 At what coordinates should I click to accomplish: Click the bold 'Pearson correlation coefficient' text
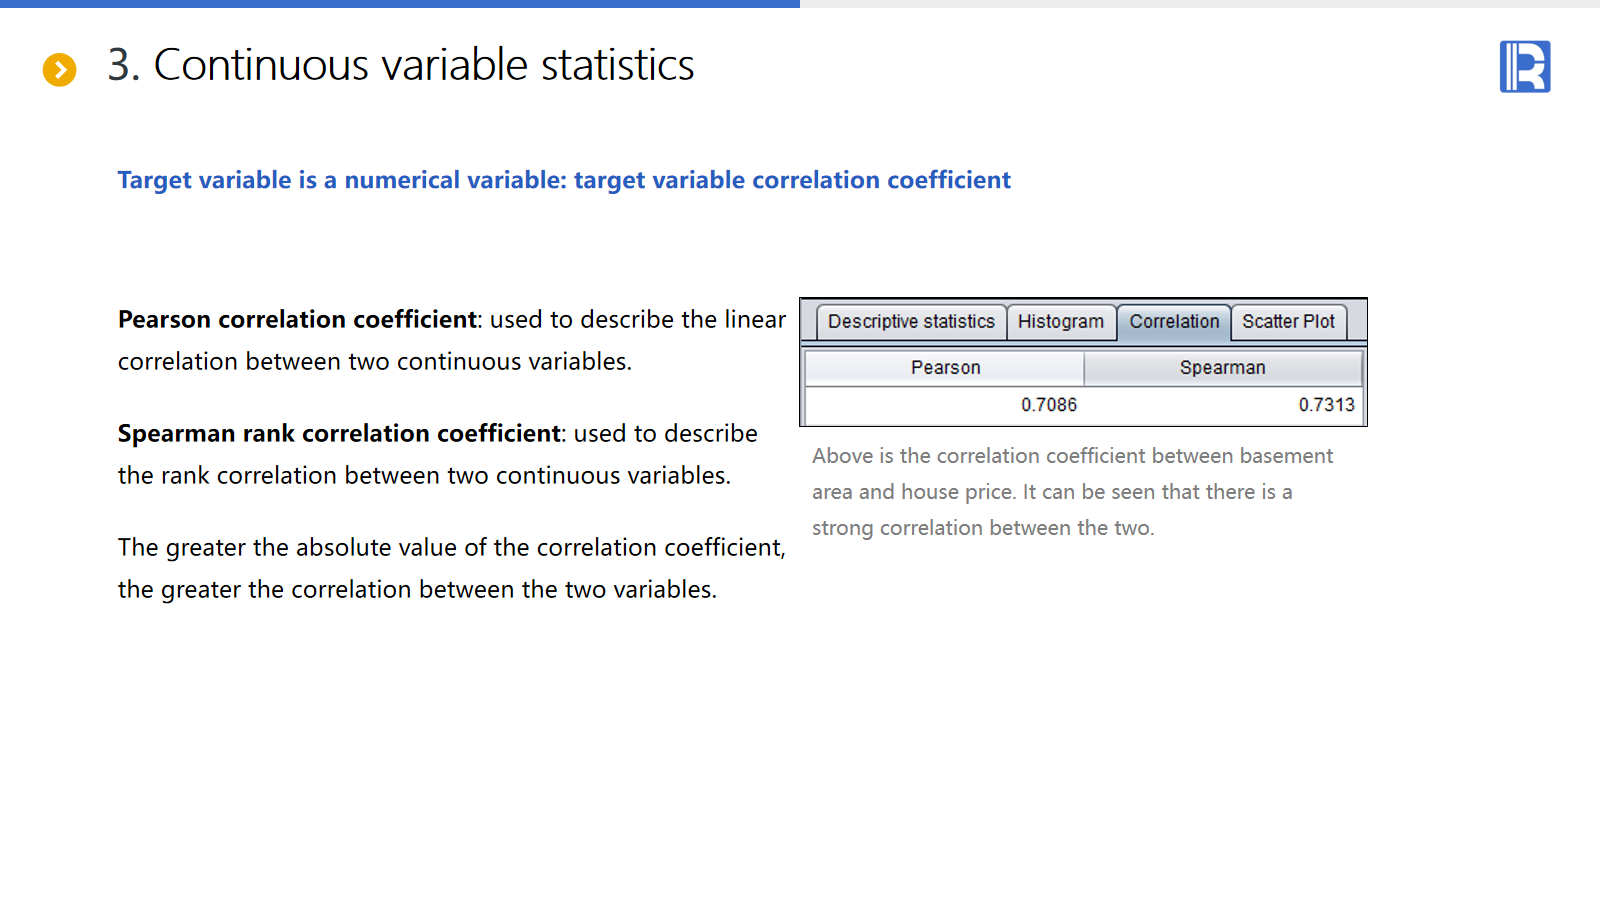(297, 320)
